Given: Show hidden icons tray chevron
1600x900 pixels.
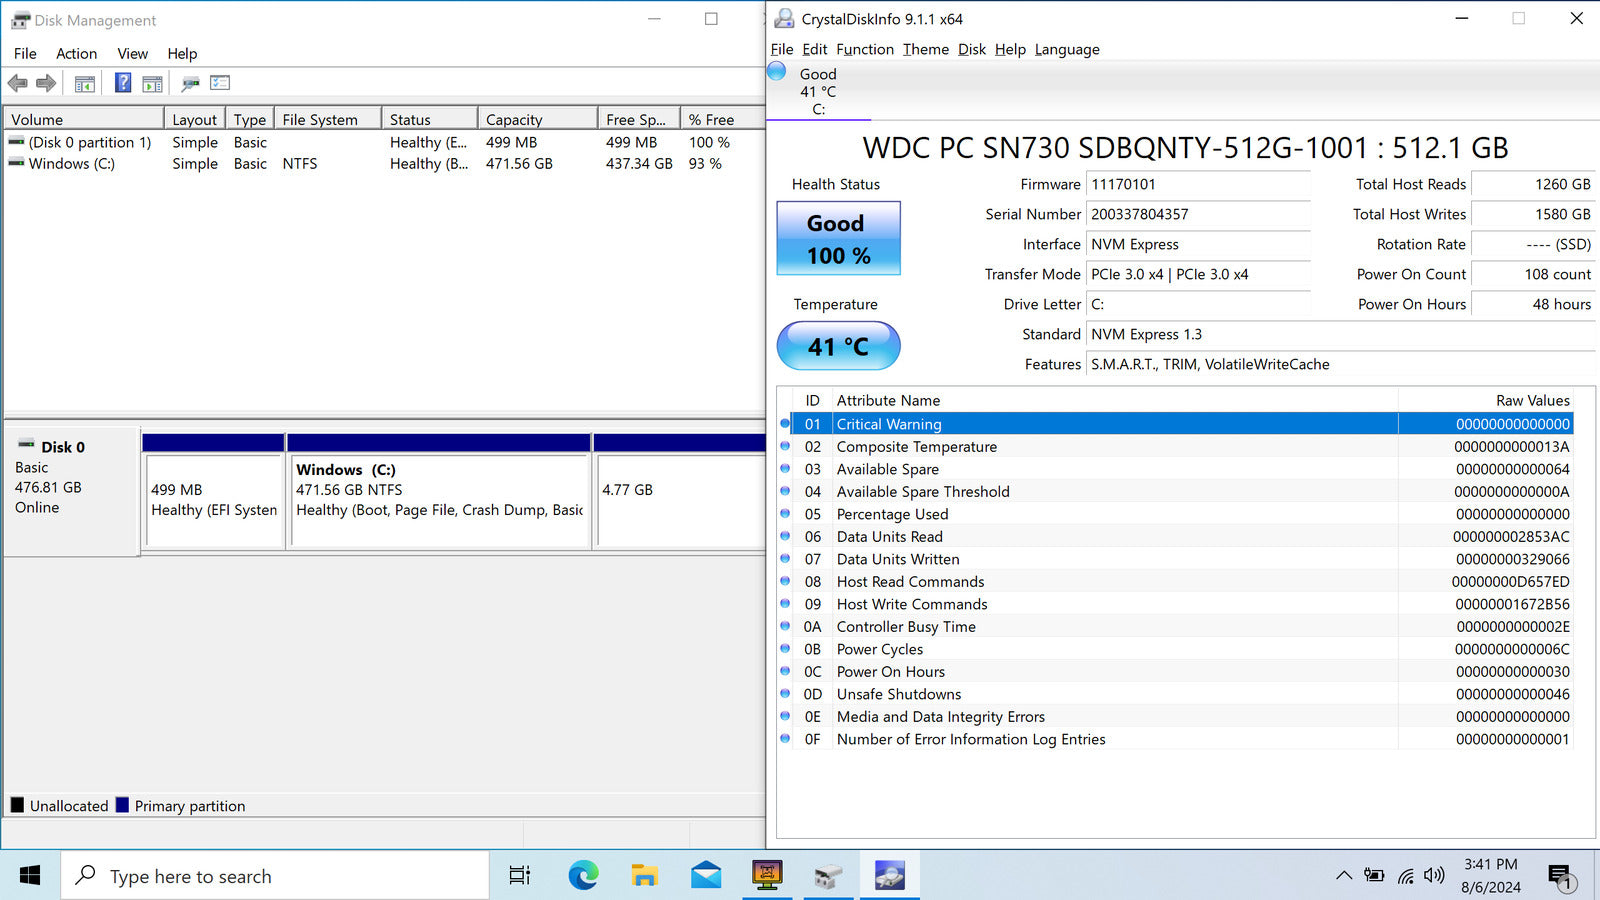Looking at the screenshot, I should [x=1344, y=875].
